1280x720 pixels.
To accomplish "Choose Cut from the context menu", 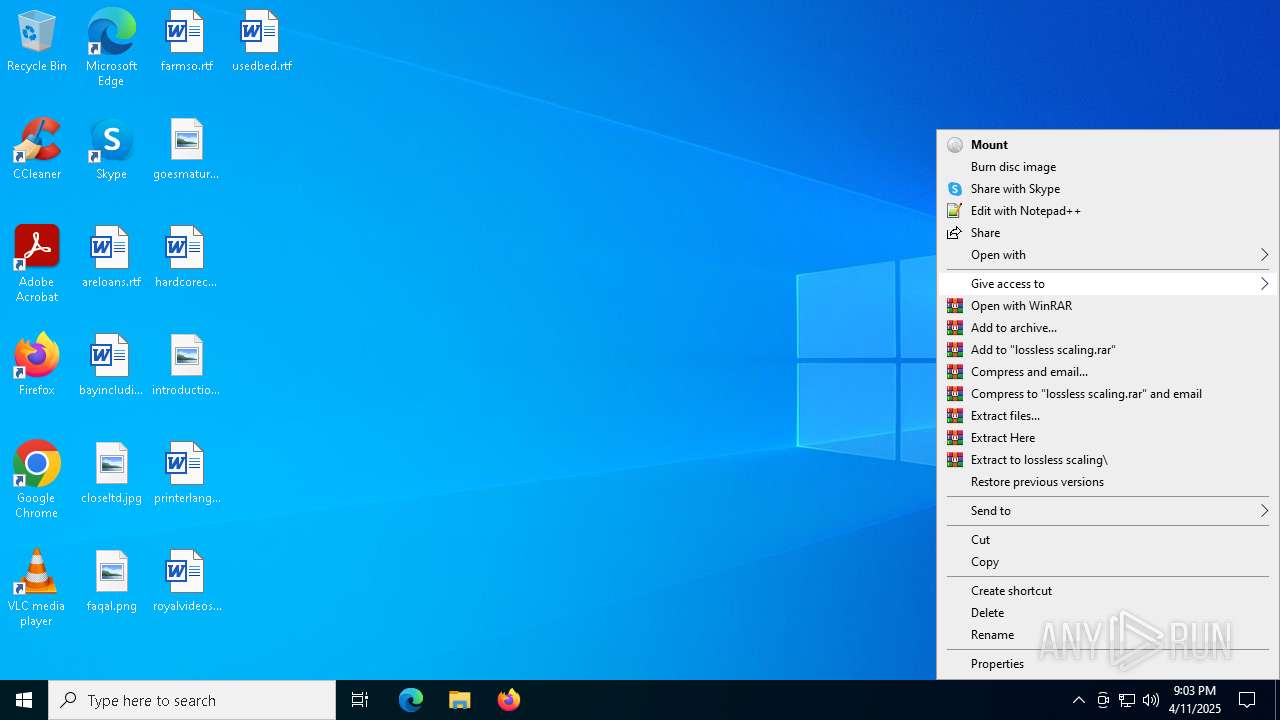I will coord(1108,540).
